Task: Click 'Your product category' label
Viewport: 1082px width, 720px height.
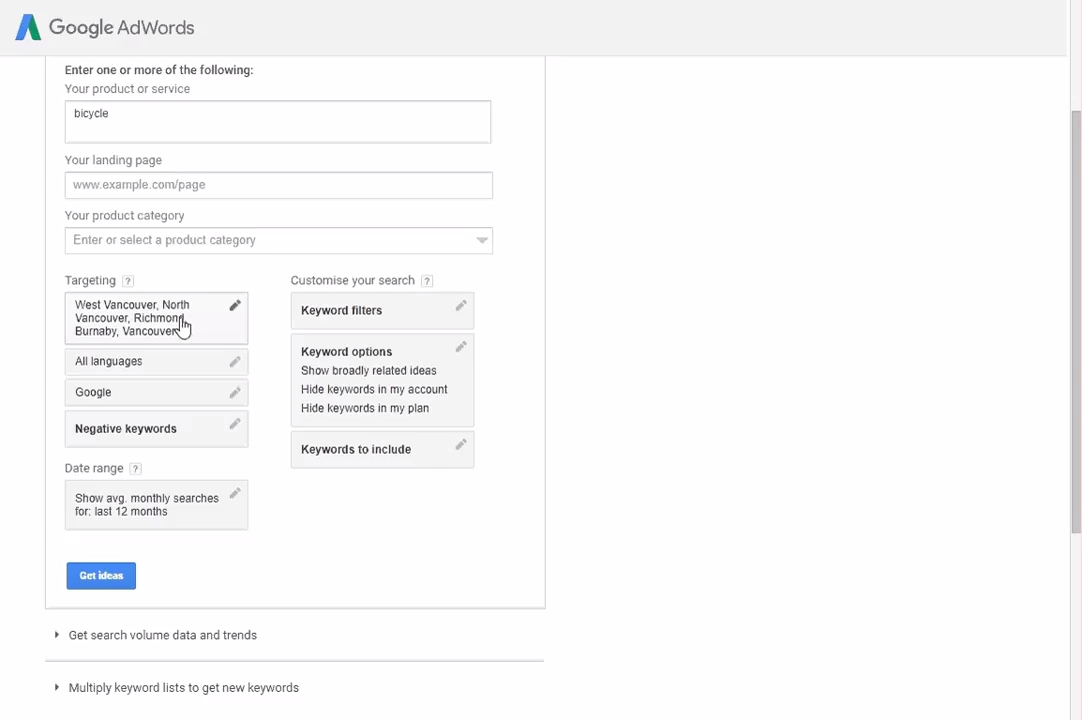Action: tap(124, 215)
